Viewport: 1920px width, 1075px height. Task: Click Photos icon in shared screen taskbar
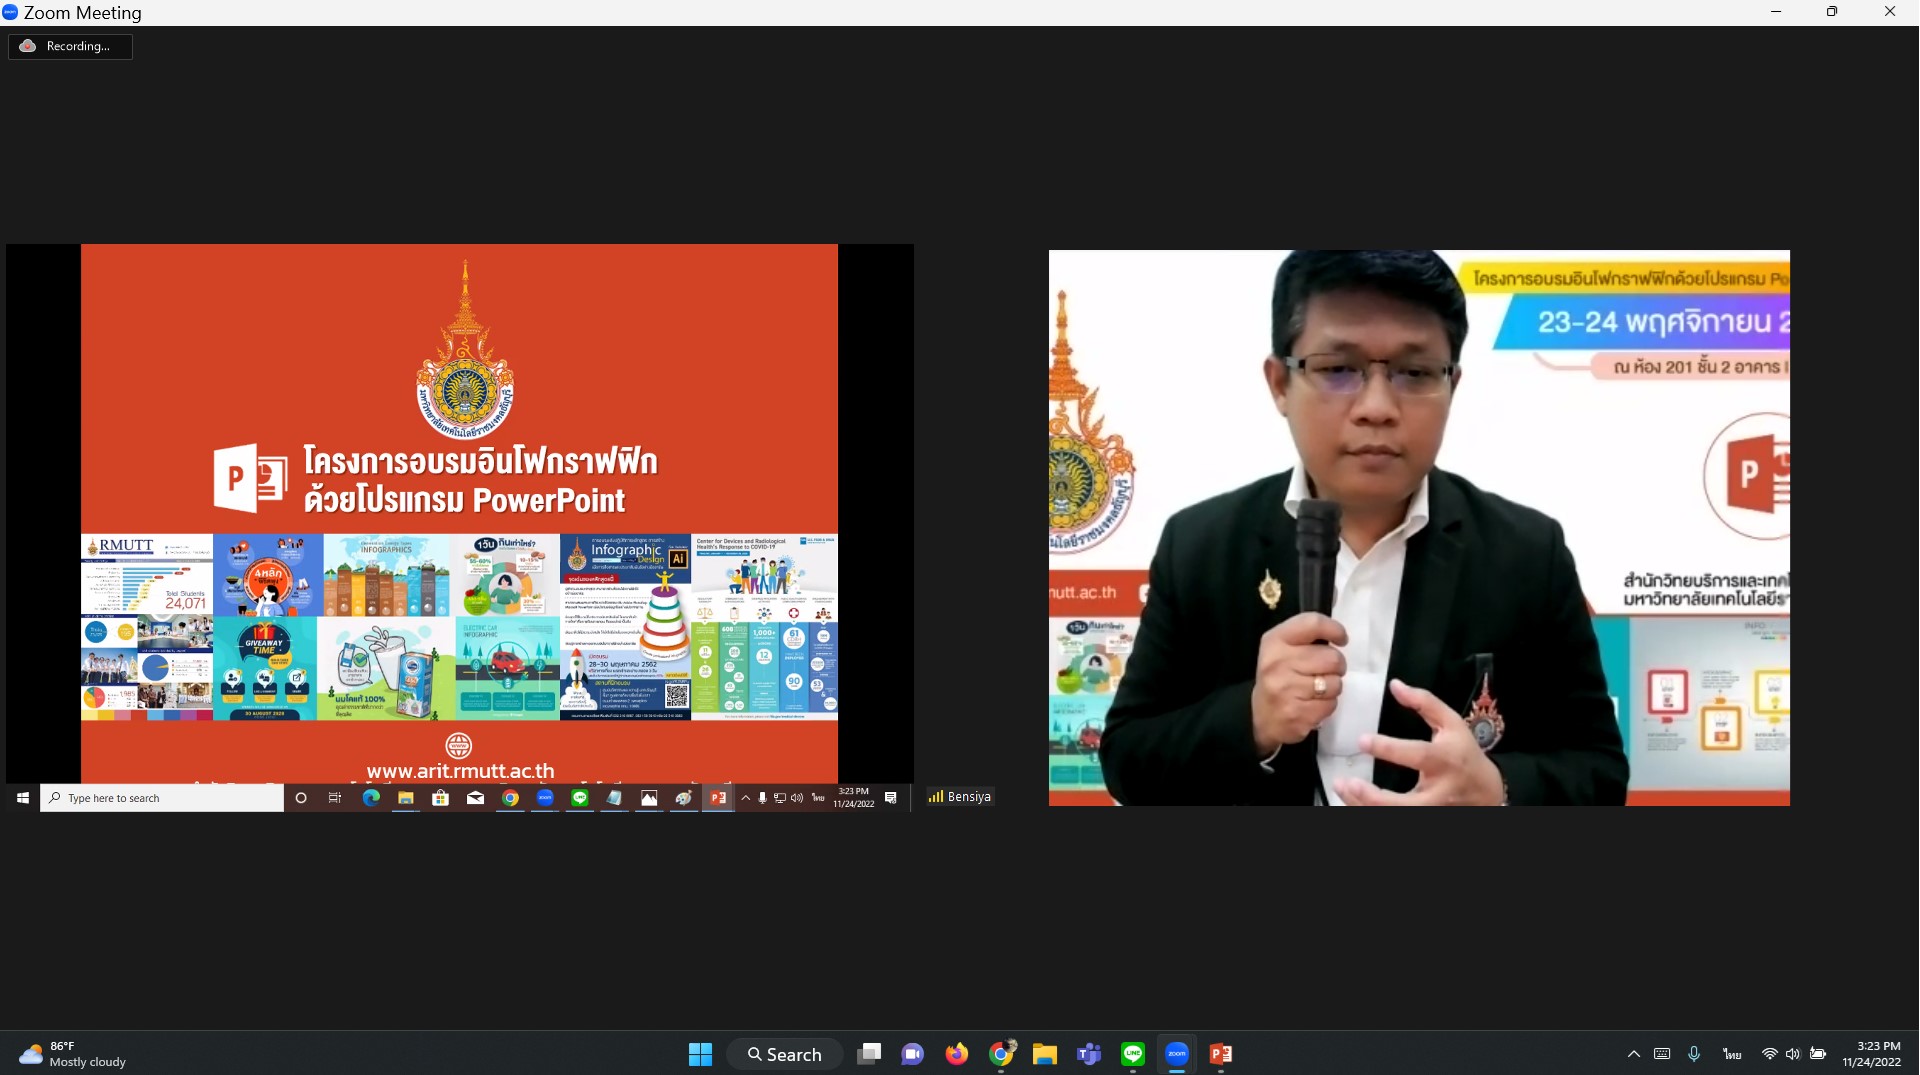[x=649, y=798]
